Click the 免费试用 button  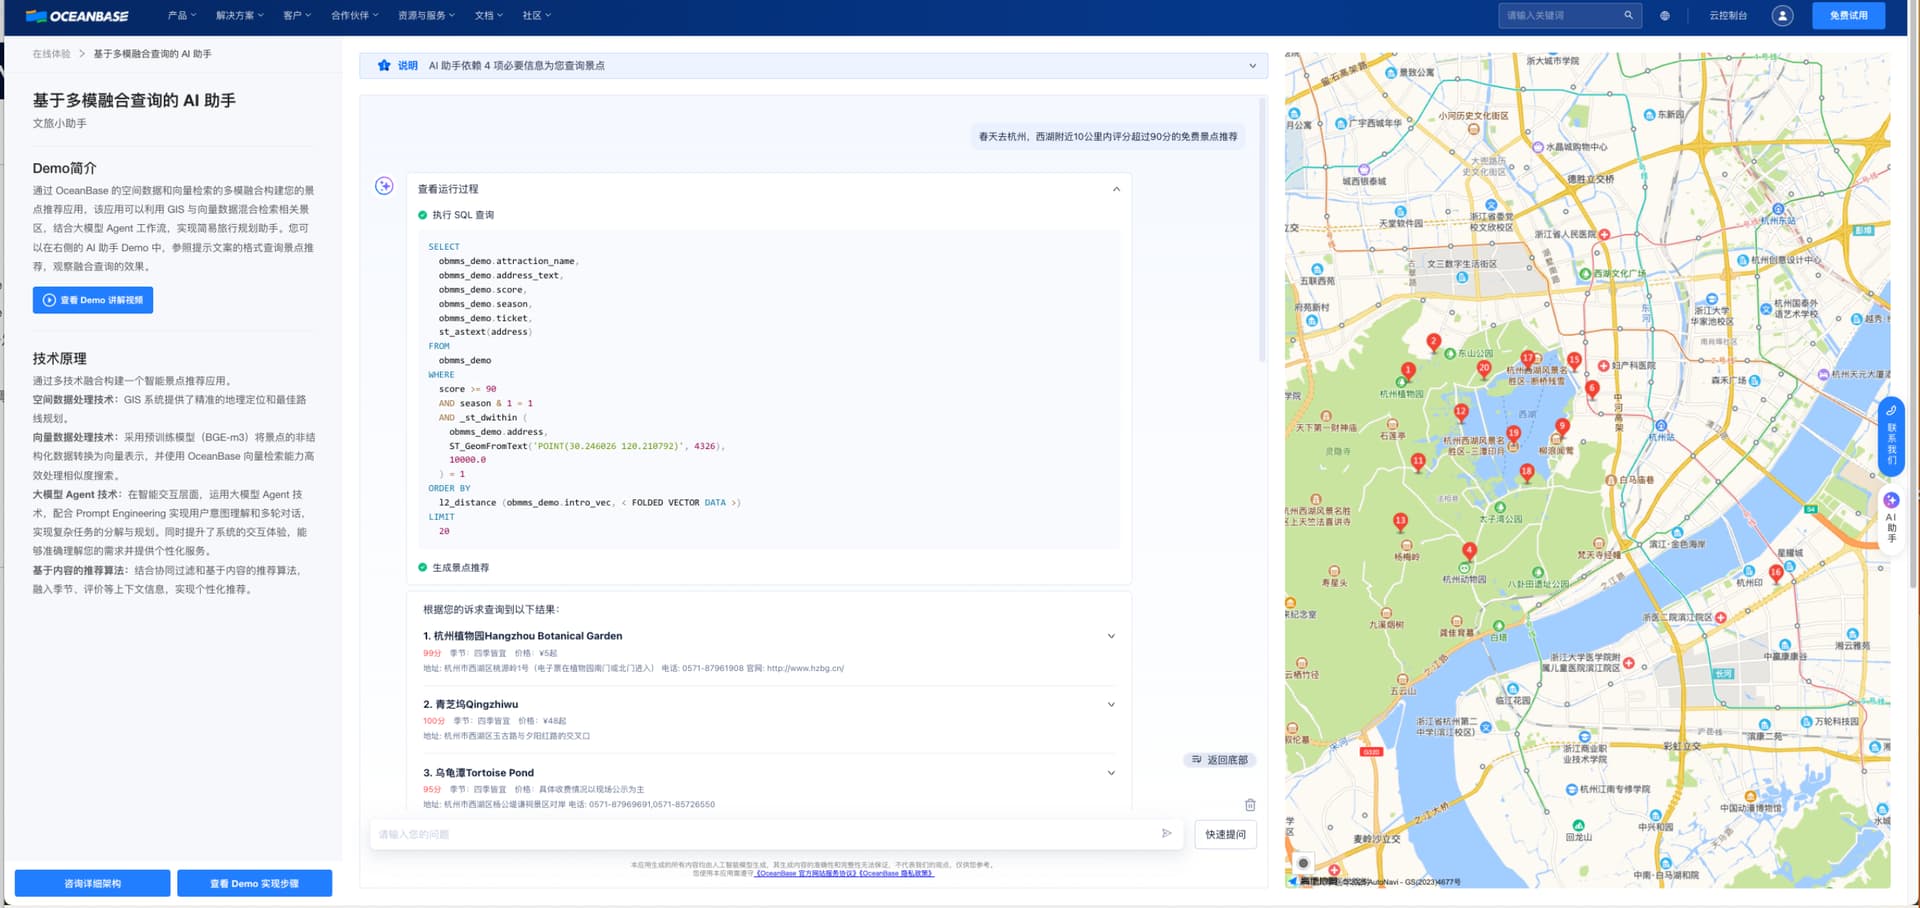(1848, 16)
